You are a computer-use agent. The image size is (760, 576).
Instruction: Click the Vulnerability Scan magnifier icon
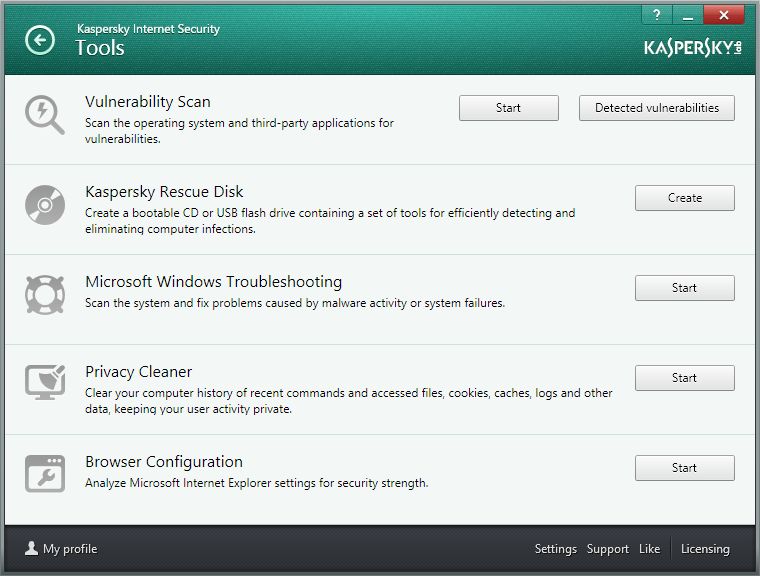coord(45,114)
